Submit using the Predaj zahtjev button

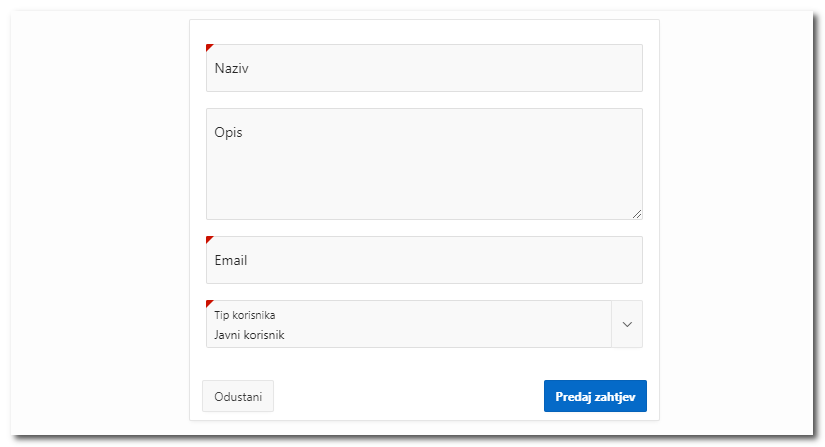tap(595, 396)
